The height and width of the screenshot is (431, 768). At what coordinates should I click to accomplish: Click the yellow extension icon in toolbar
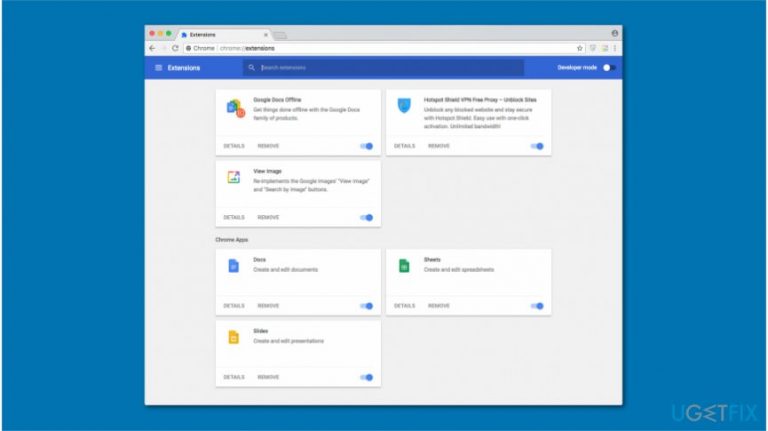click(605, 48)
